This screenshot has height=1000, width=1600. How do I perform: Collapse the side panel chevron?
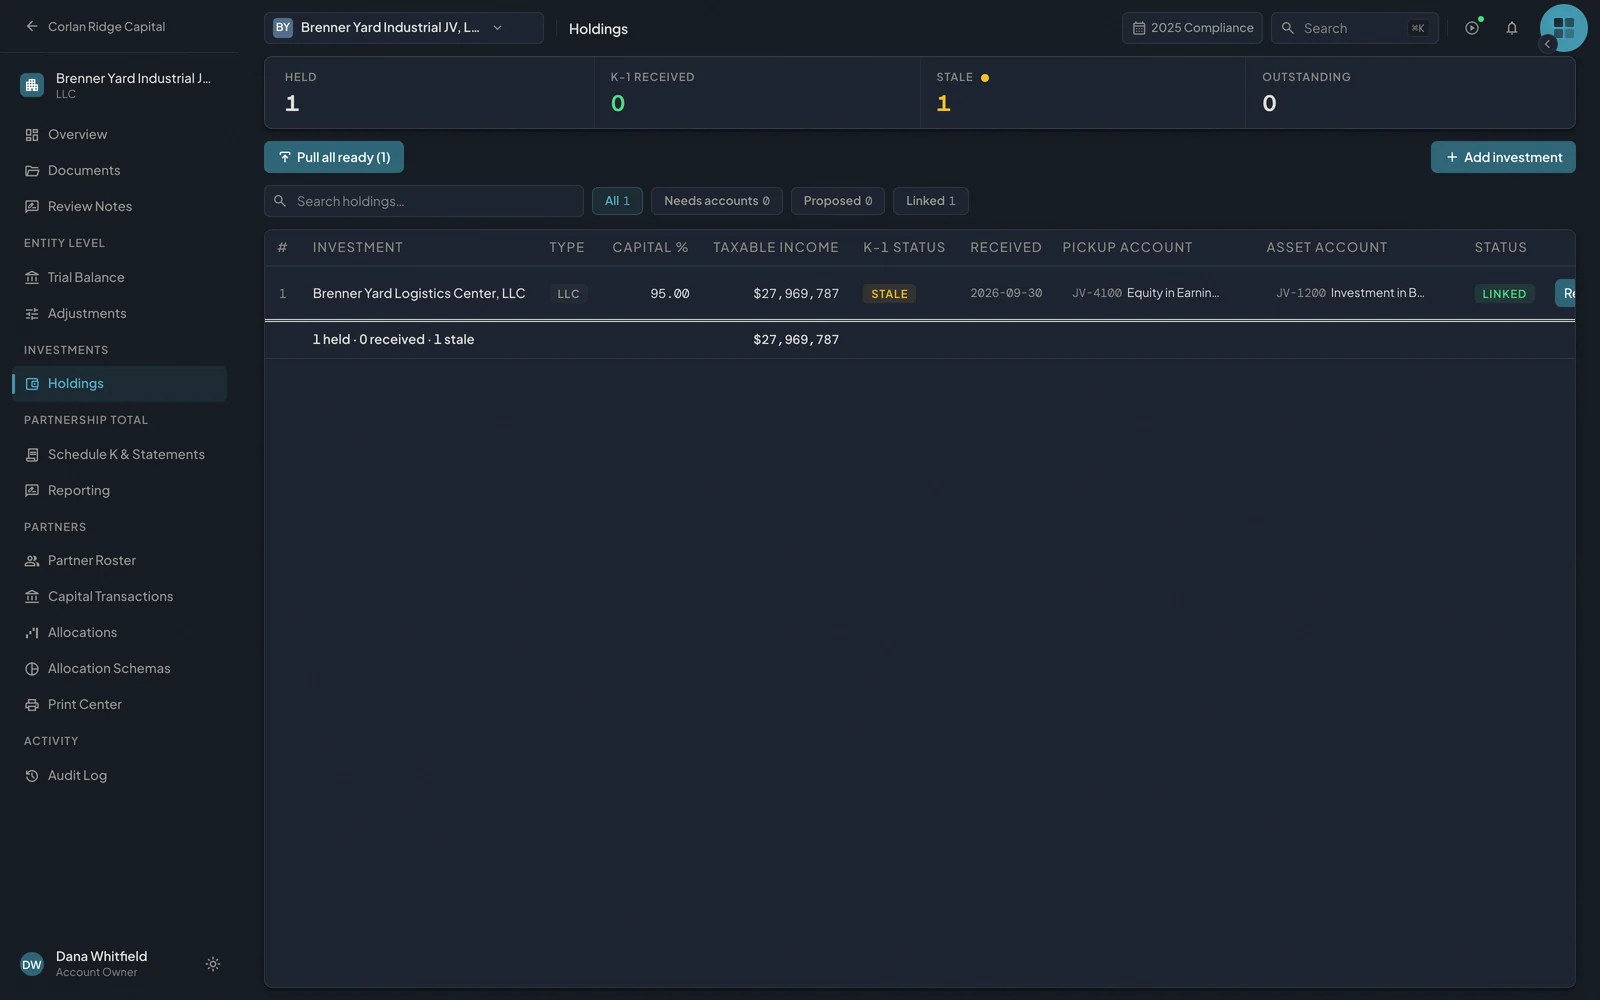tap(1547, 44)
